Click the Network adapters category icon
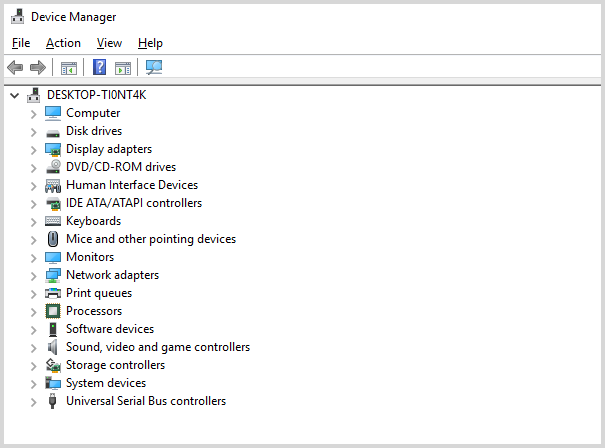The width and height of the screenshot is (605, 448). 53,275
